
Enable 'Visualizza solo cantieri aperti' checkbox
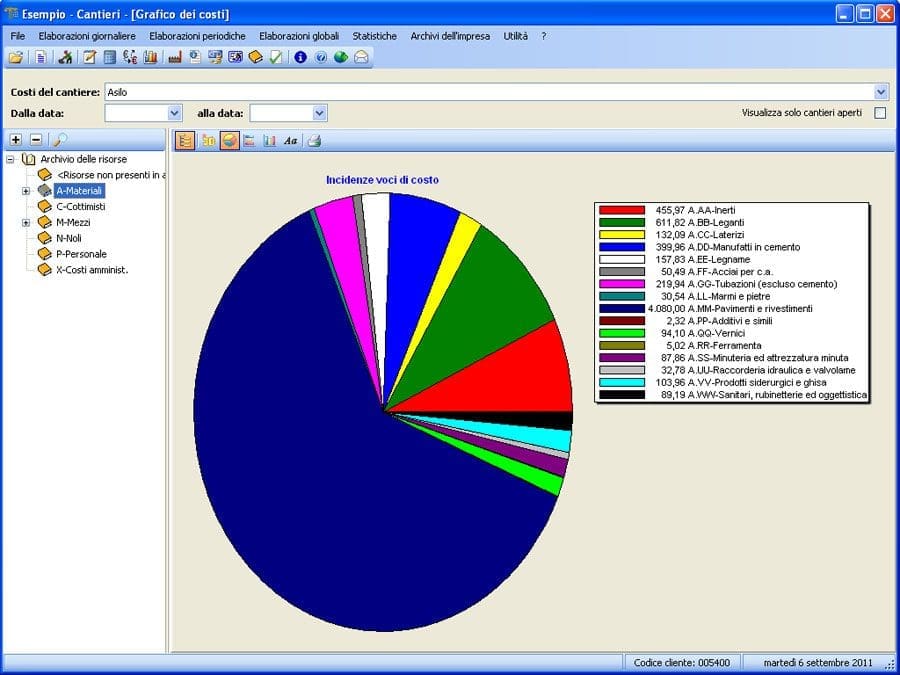pos(880,113)
